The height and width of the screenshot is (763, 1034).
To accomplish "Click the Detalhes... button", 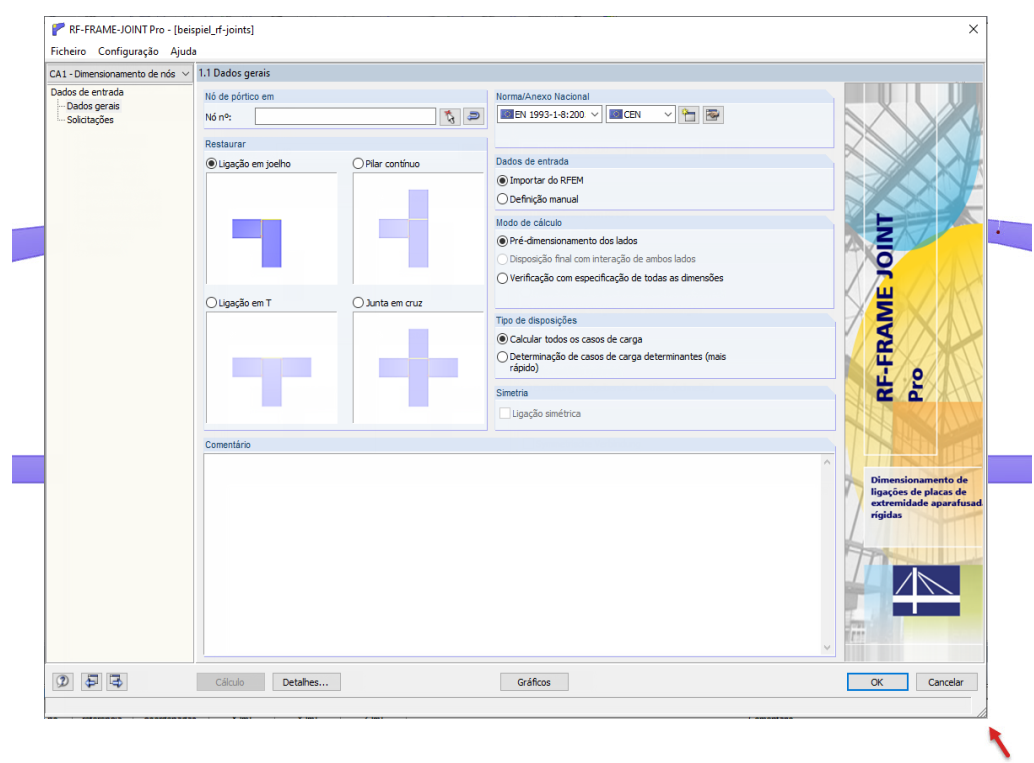I will click(x=306, y=682).
